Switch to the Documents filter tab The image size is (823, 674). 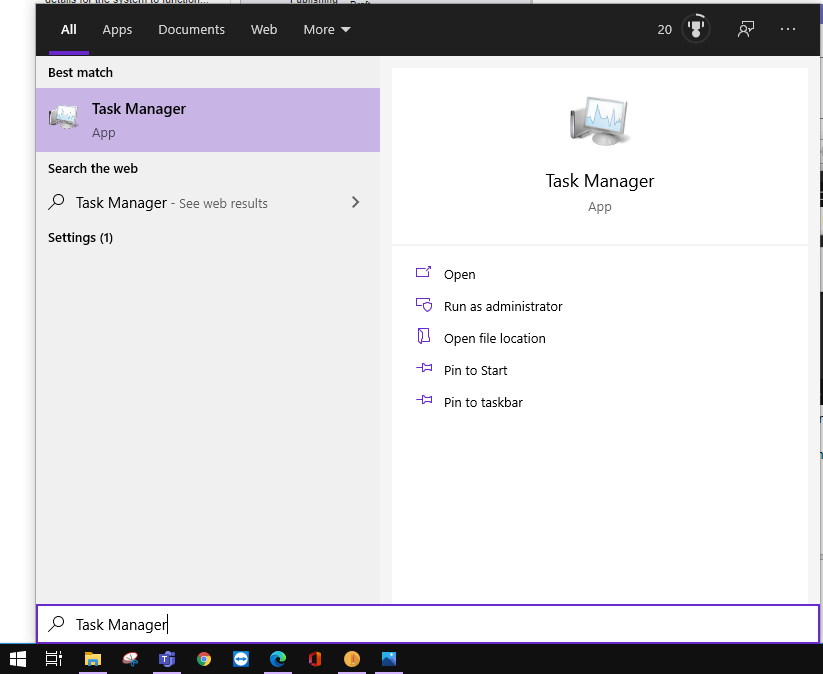click(x=192, y=29)
